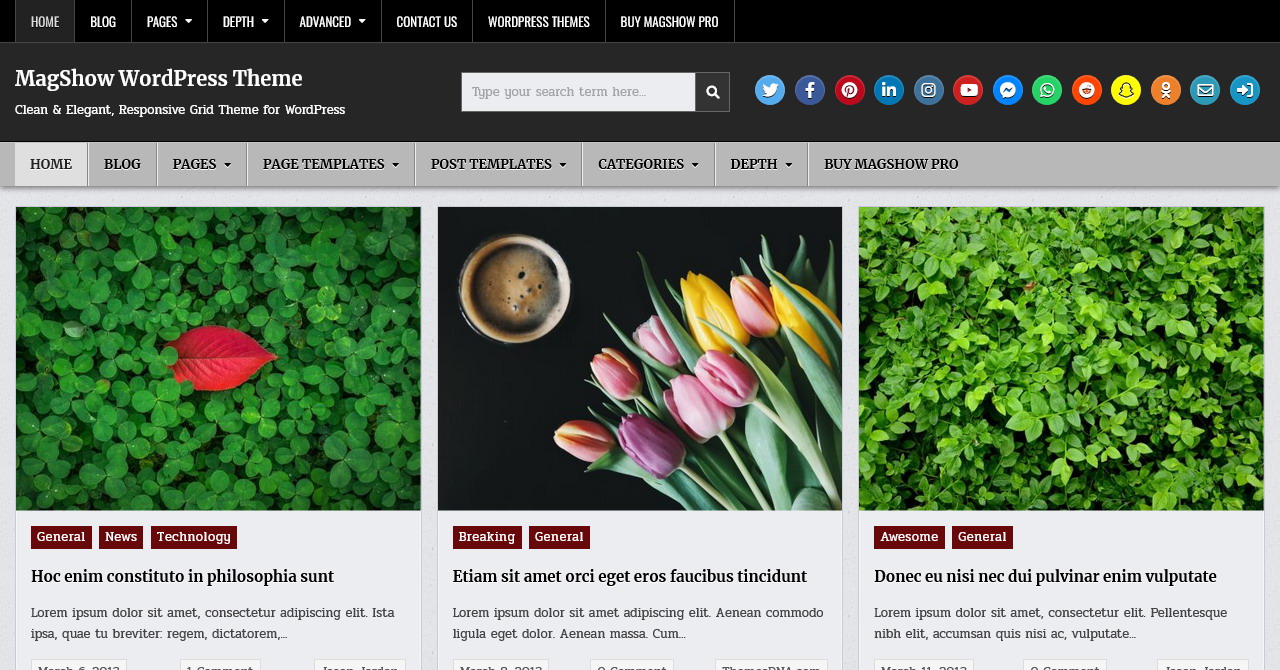Open the red leaf on clover thumbnail
Viewport: 1280px width, 670px height.
point(218,359)
